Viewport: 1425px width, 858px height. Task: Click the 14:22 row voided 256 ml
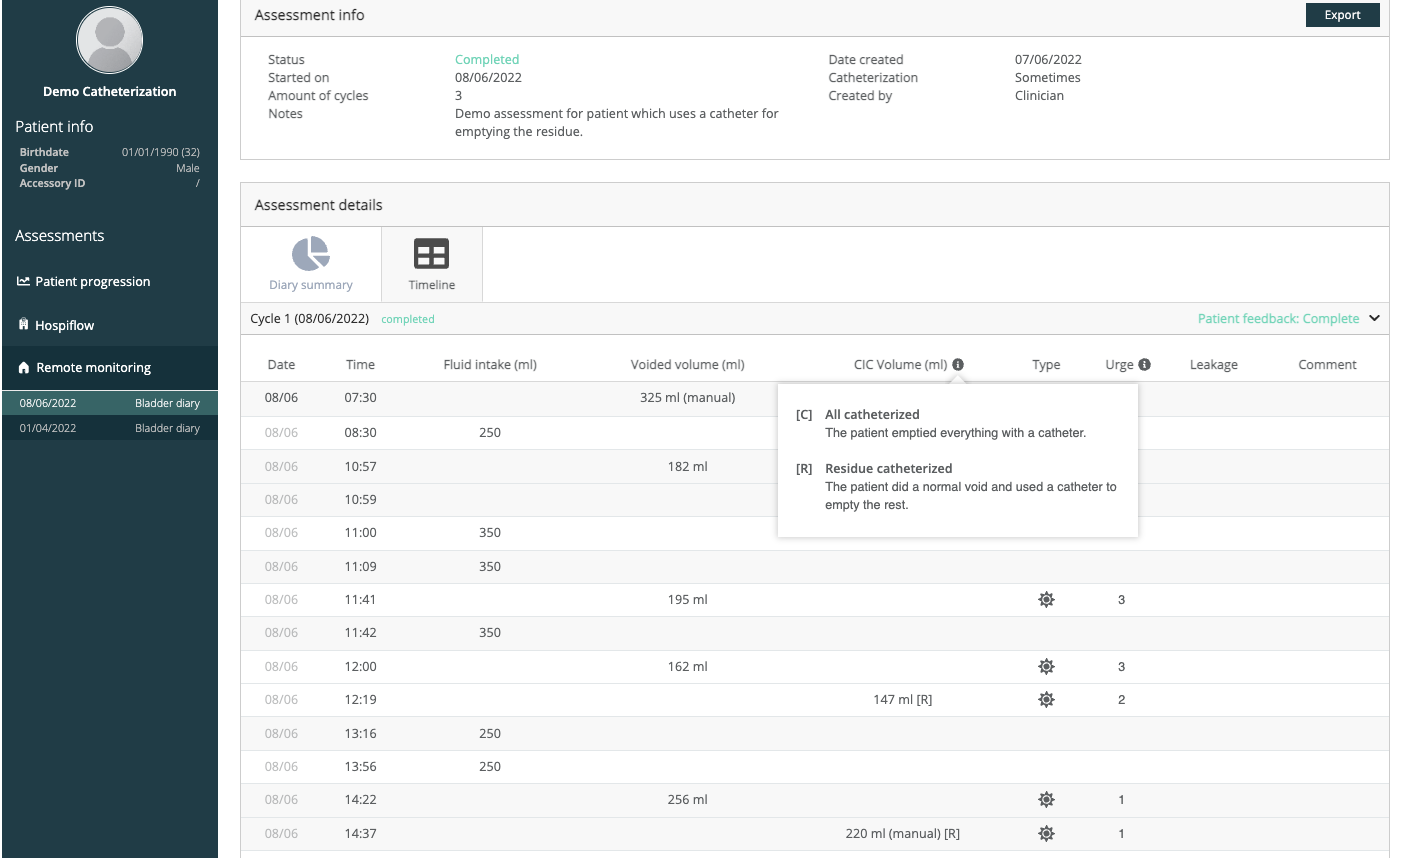[x=815, y=800]
